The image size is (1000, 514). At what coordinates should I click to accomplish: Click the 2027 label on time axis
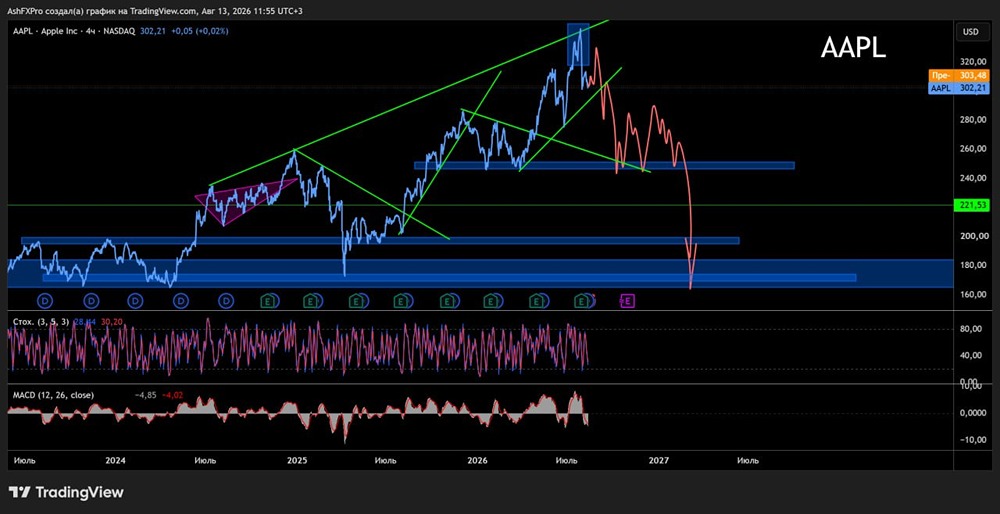pos(658,460)
